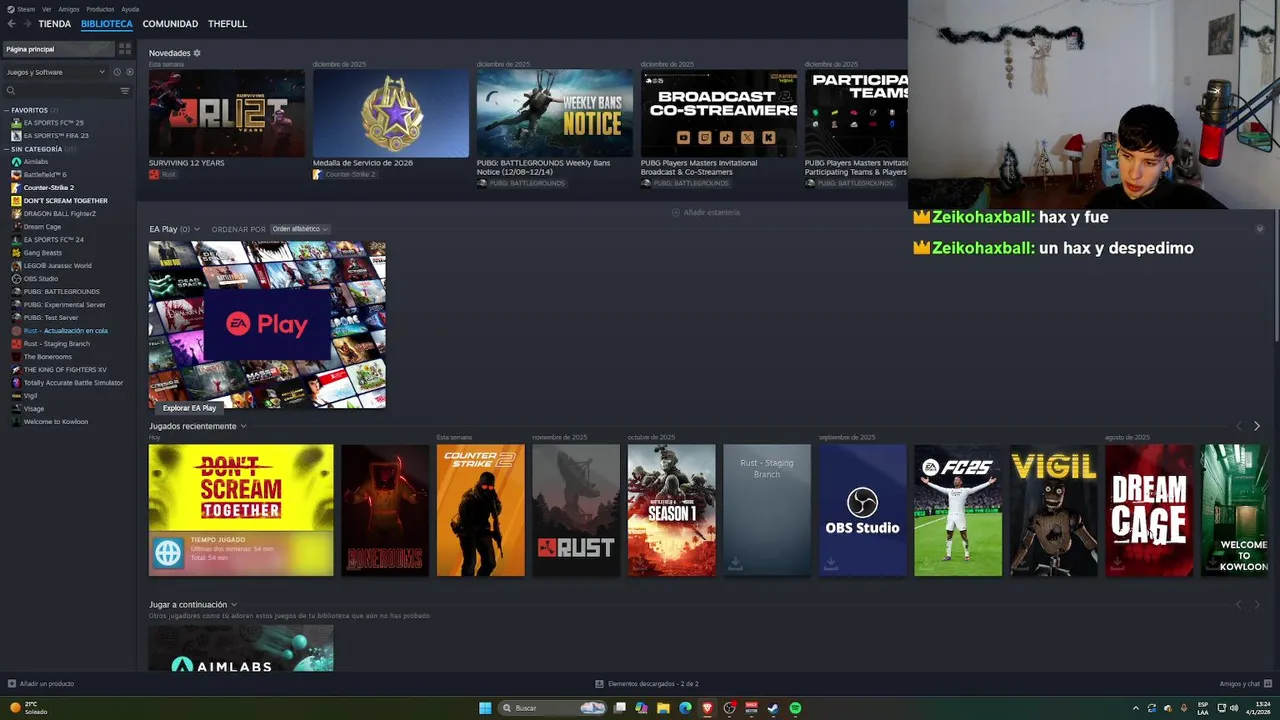Click the plus icon to add a product
This screenshot has height=720, width=1280.
tap(12, 684)
